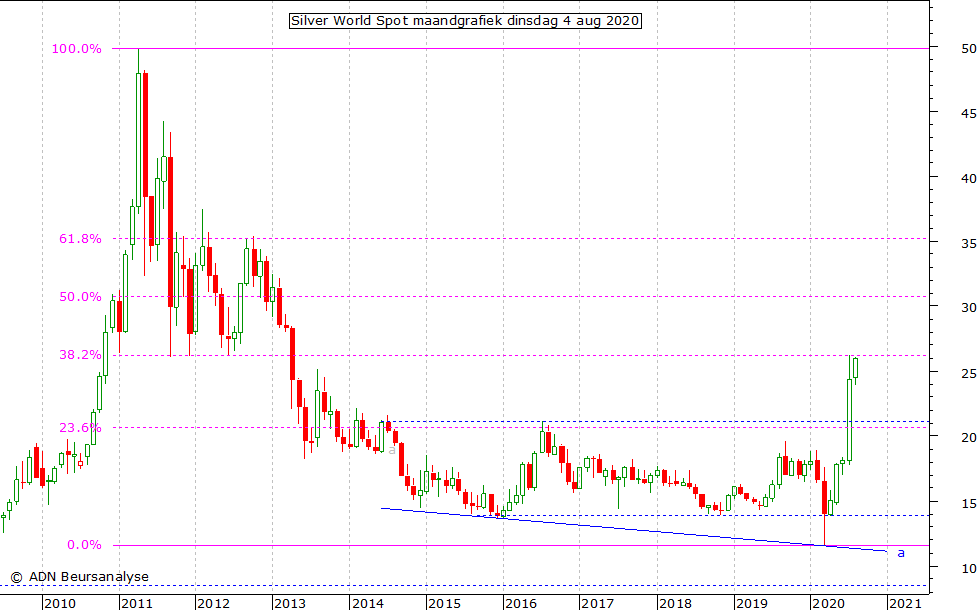Select the 23.6% Fibonacci label
The height and width of the screenshot is (610, 980).
pyautogui.click(x=80, y=428)
